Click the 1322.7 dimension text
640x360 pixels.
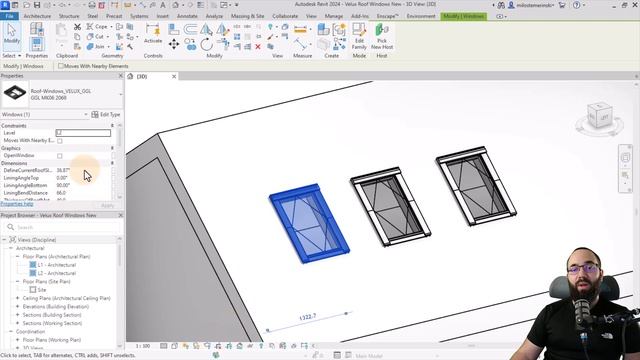[308, 317]
